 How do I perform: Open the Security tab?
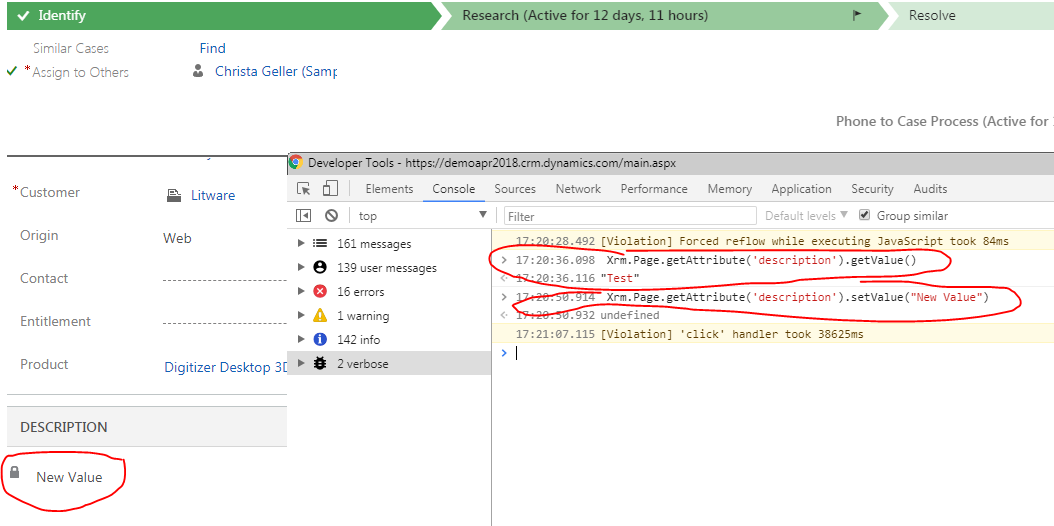point(872,189)
